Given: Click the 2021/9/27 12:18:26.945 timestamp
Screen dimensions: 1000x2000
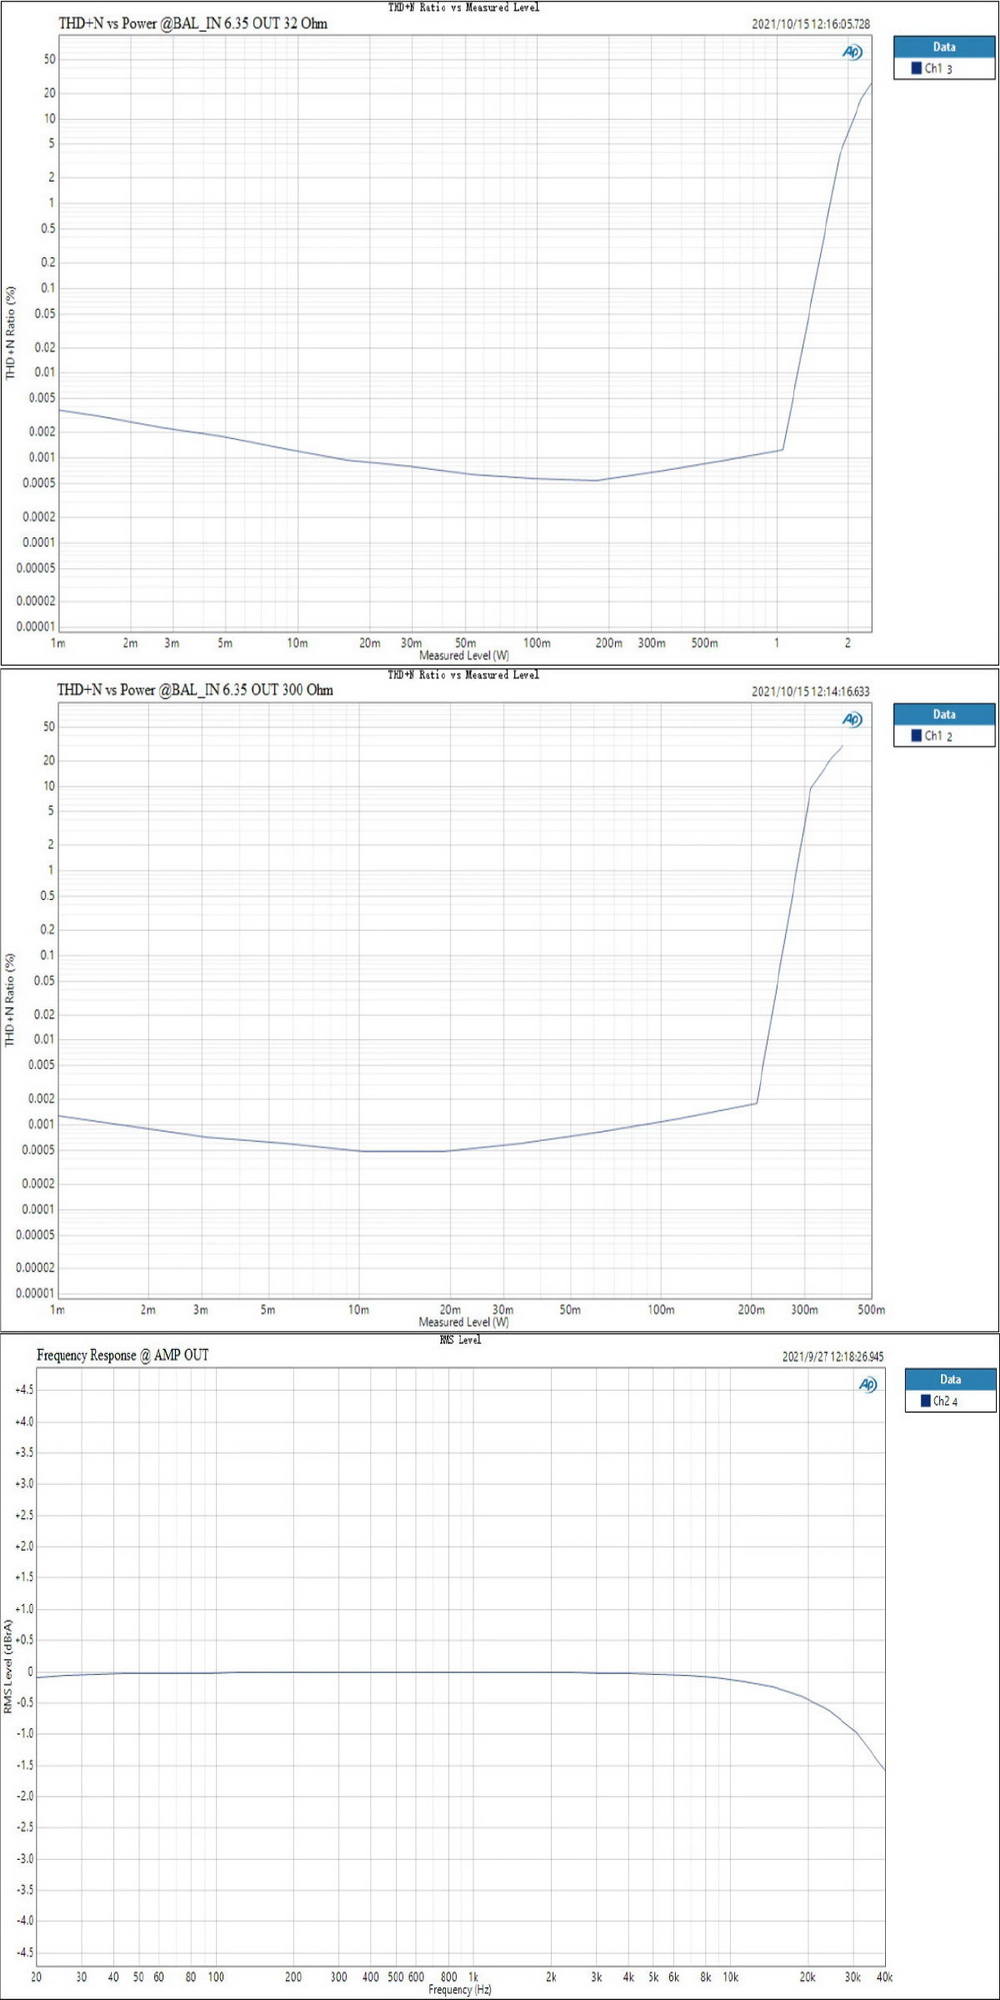Looking at the screenshot, I should coord(832,1357).
